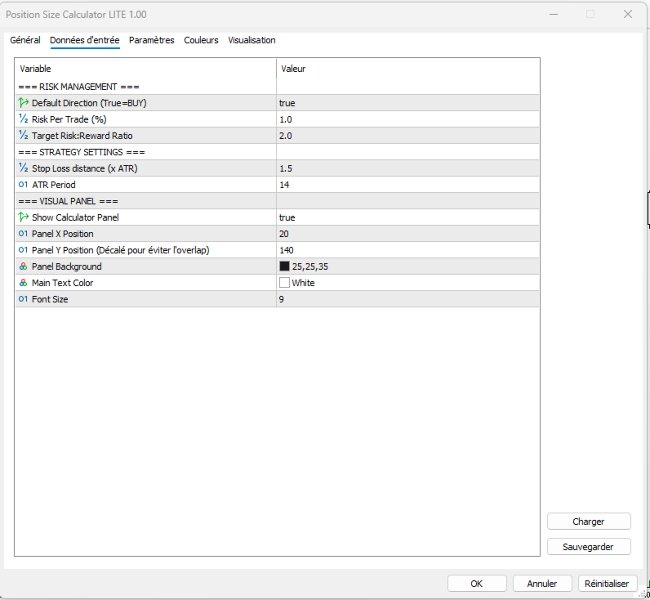Select the Show Calculator Panel value true
650x600 pixels.
point(287,218)
